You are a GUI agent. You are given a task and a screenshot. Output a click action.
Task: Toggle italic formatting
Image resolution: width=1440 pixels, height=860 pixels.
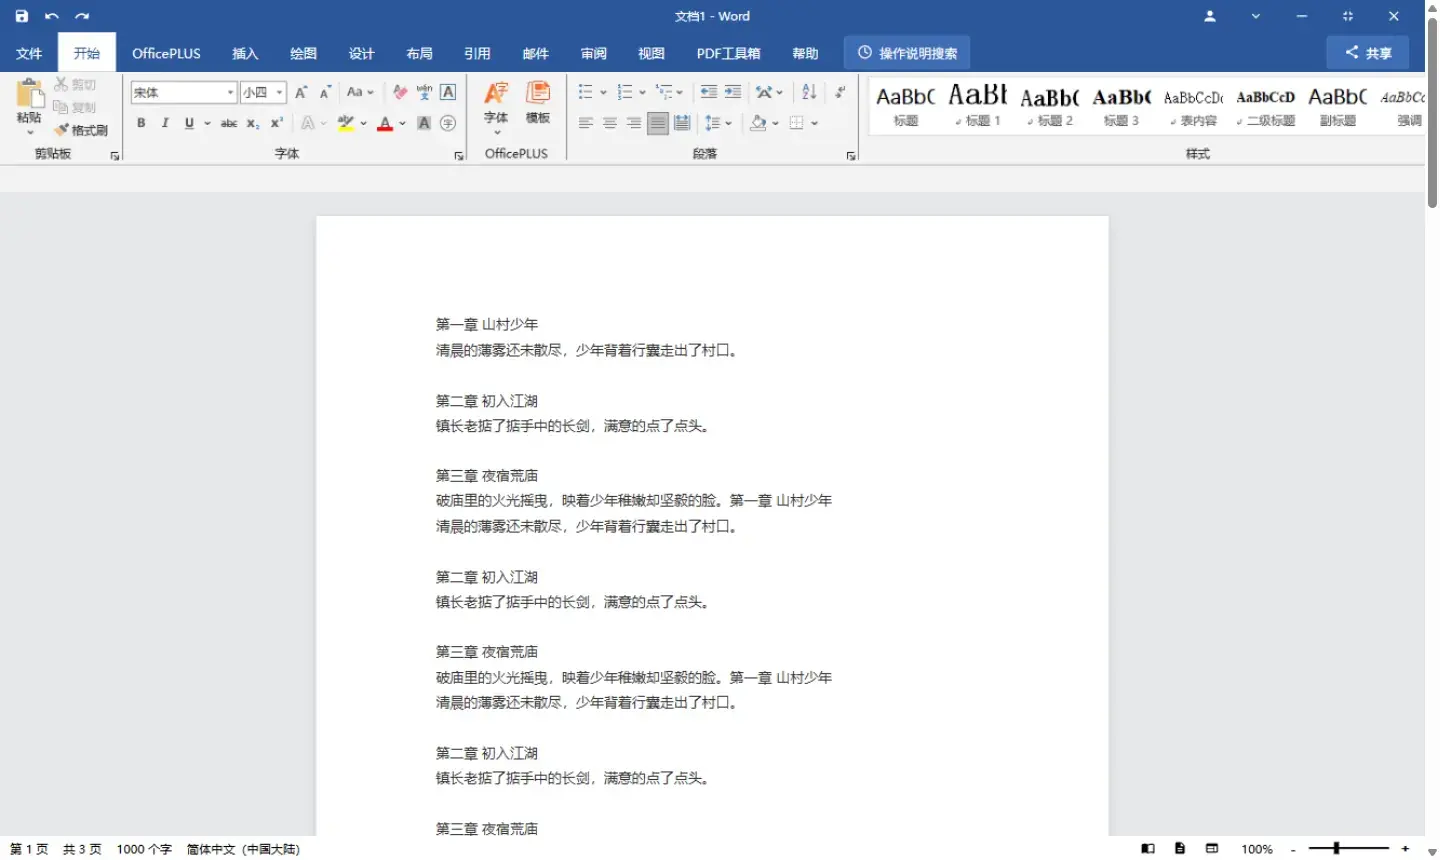coord(165,123)
